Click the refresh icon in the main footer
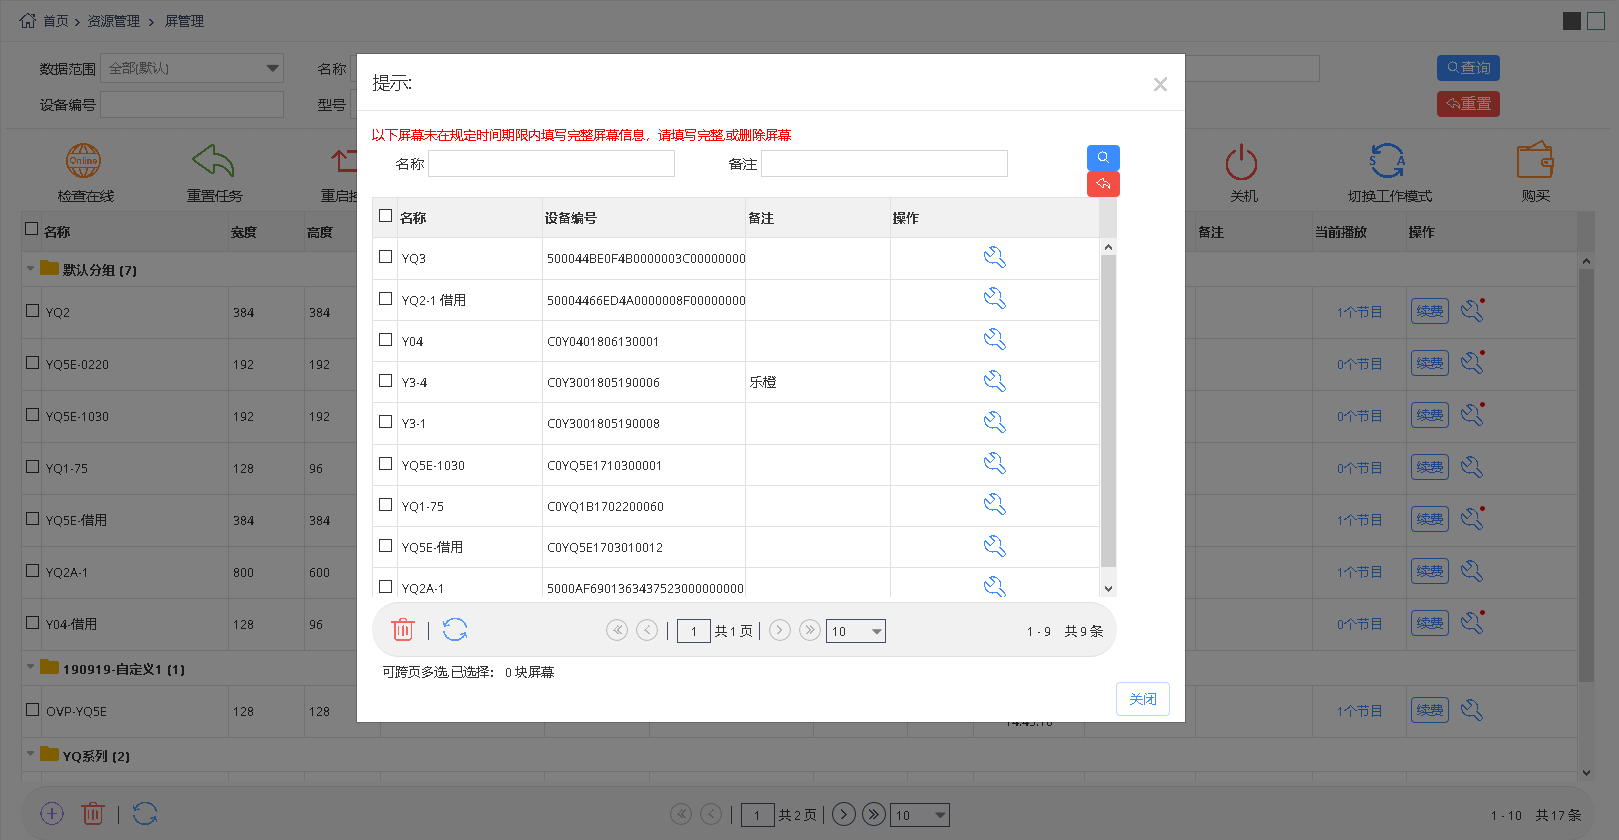 coord(145,814)
